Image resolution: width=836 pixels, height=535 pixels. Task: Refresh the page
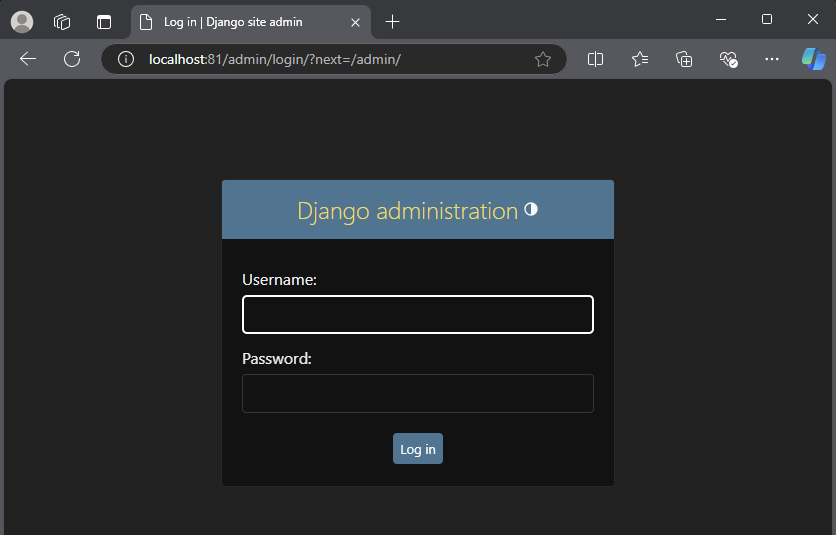tap(72, 59)
